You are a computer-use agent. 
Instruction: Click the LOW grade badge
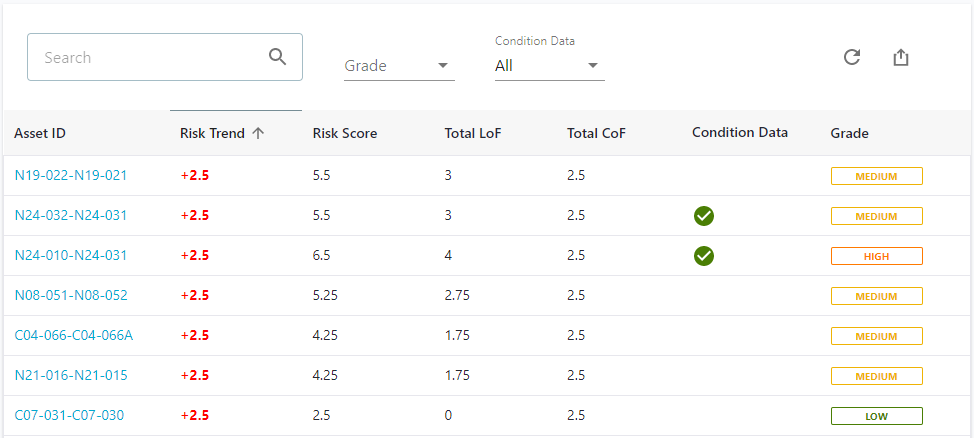click(876, 416)
